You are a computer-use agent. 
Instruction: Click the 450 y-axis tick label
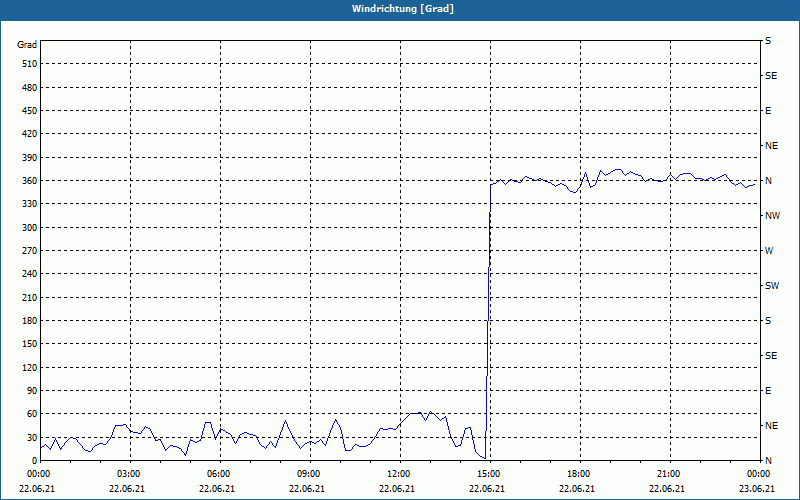[29, 111]
